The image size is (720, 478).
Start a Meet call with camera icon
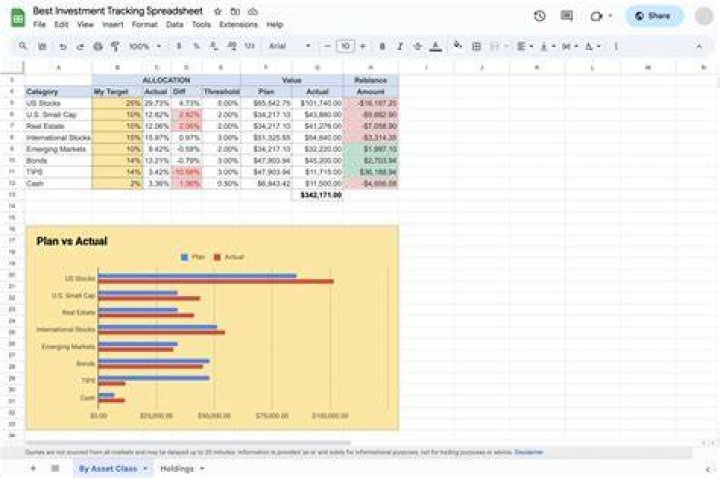point(596,16)
